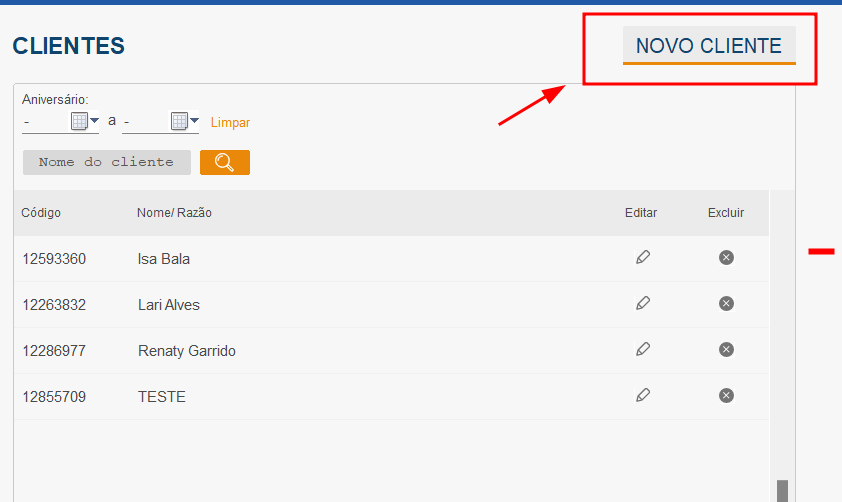
Task: Expand the second date dropdown arrow
Action: pyautogui.click(x=194, y=121)
